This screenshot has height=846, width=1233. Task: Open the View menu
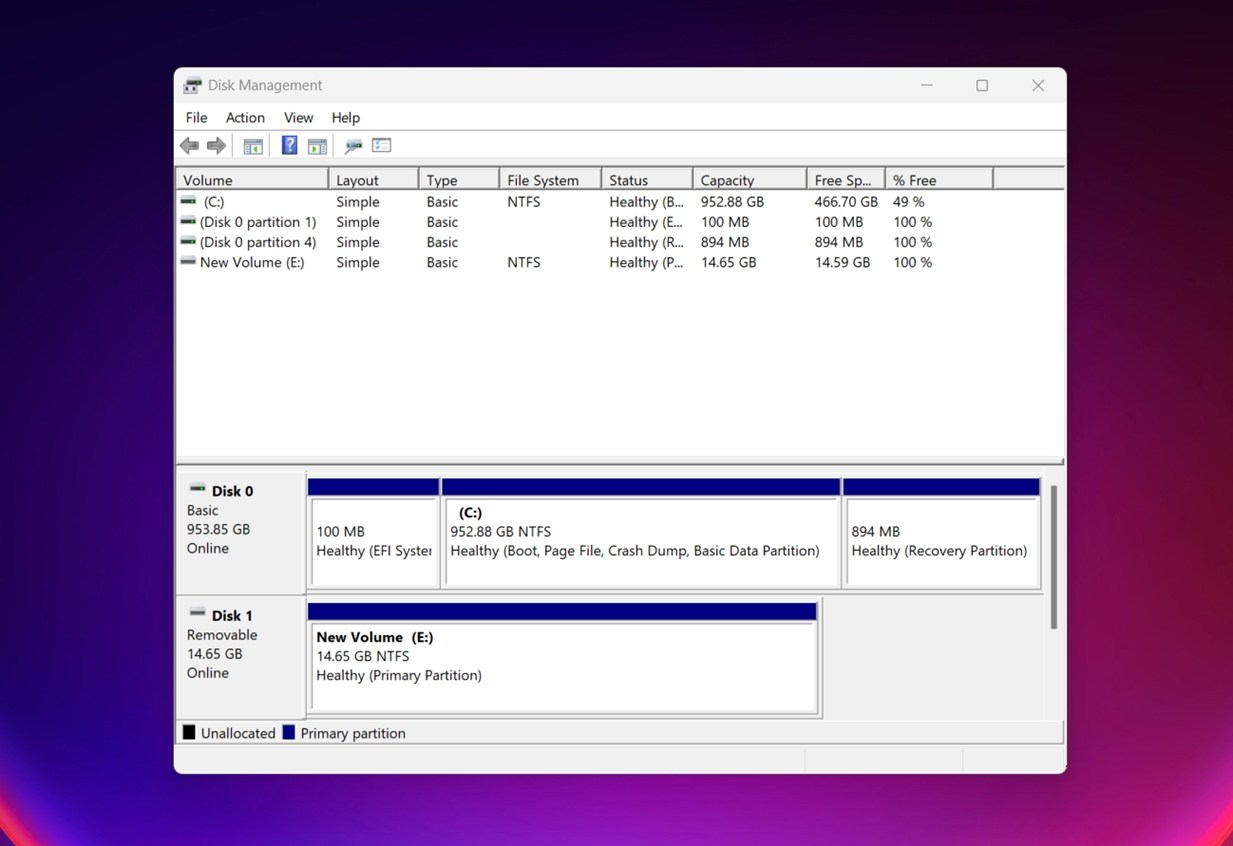298,118
